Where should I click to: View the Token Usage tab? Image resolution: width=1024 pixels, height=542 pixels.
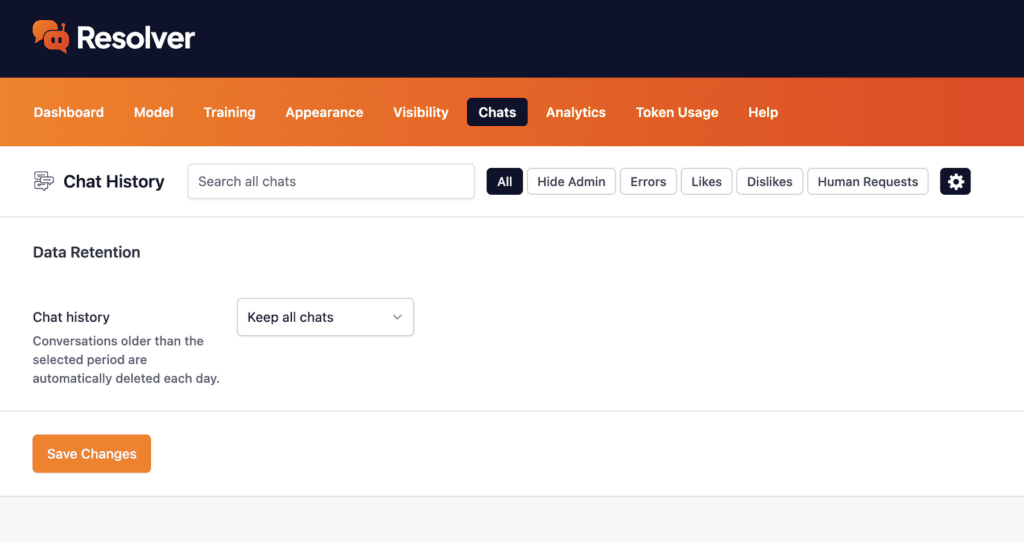click(x=677, y=112)
